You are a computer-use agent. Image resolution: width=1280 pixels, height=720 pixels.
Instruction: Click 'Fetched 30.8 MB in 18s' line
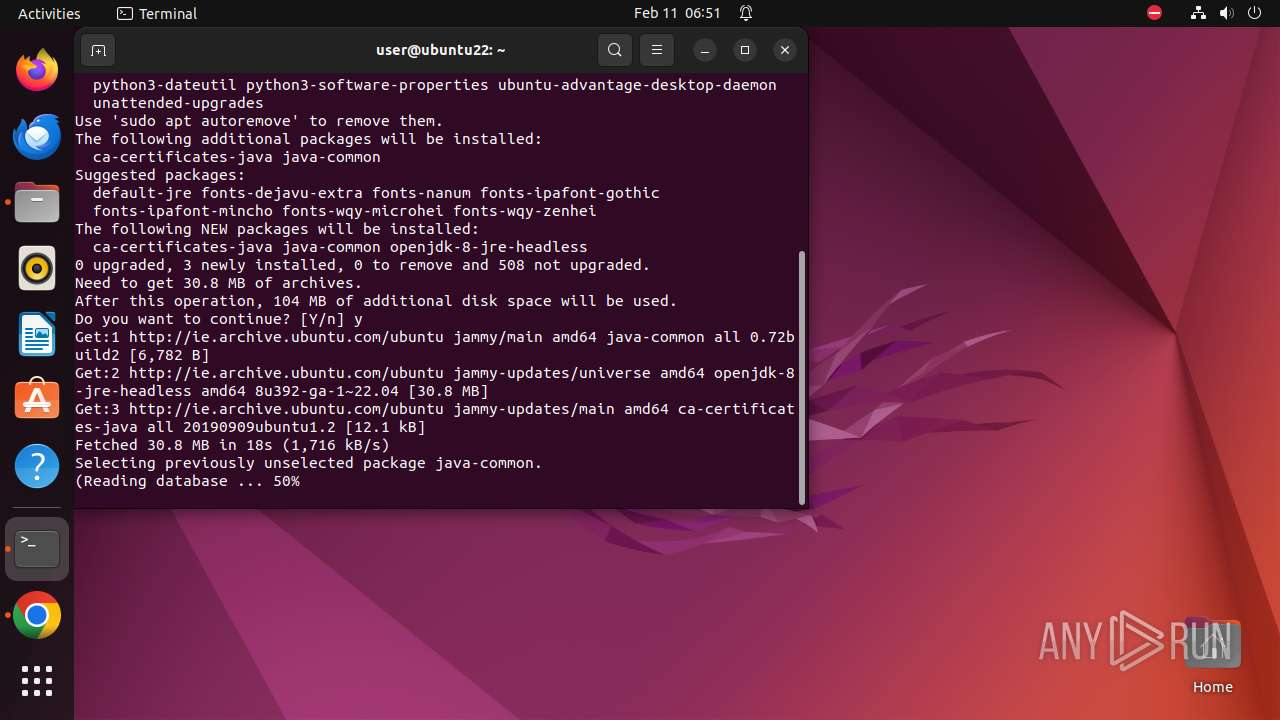click(232, 445)
